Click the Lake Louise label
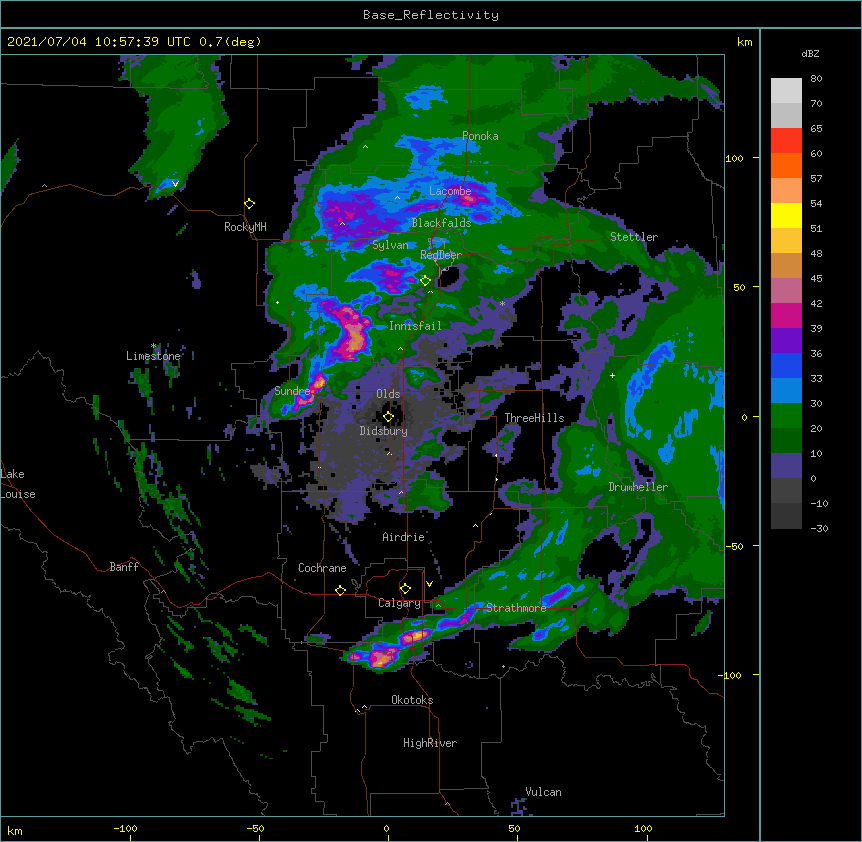Screen dimensions: 862x842 click(18, 484)
